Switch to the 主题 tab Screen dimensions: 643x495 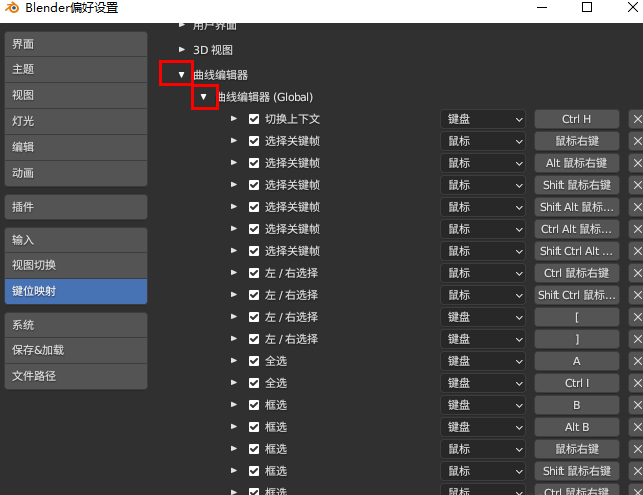tap(76, 69)
